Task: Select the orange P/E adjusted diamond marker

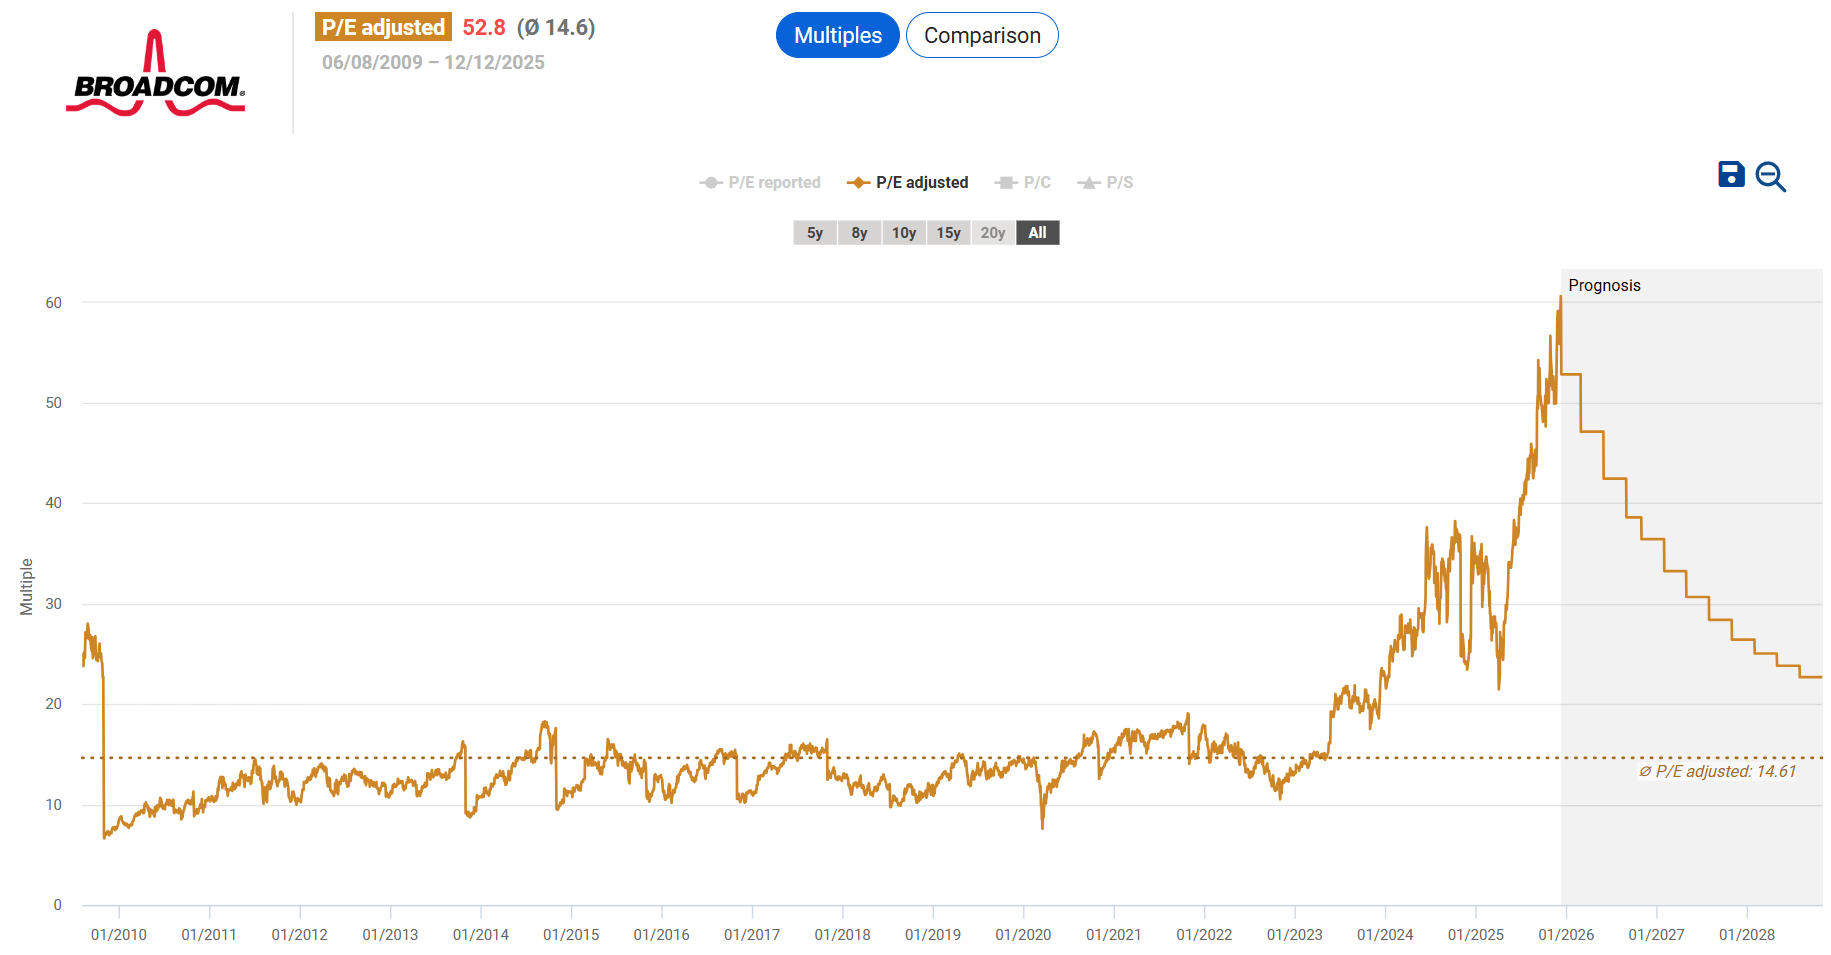Action: point(858,182)
